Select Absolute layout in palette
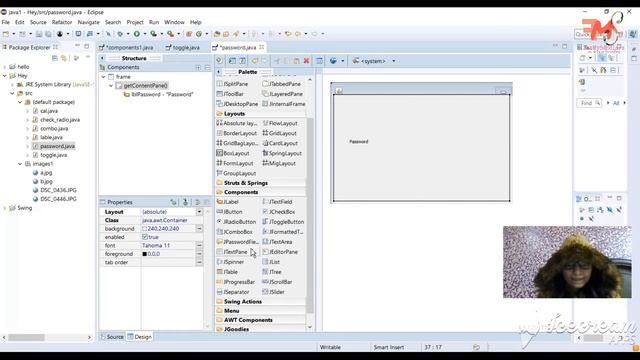Image resolution: width=640 pixels, height=360 pixels. [x=237, y=123]
